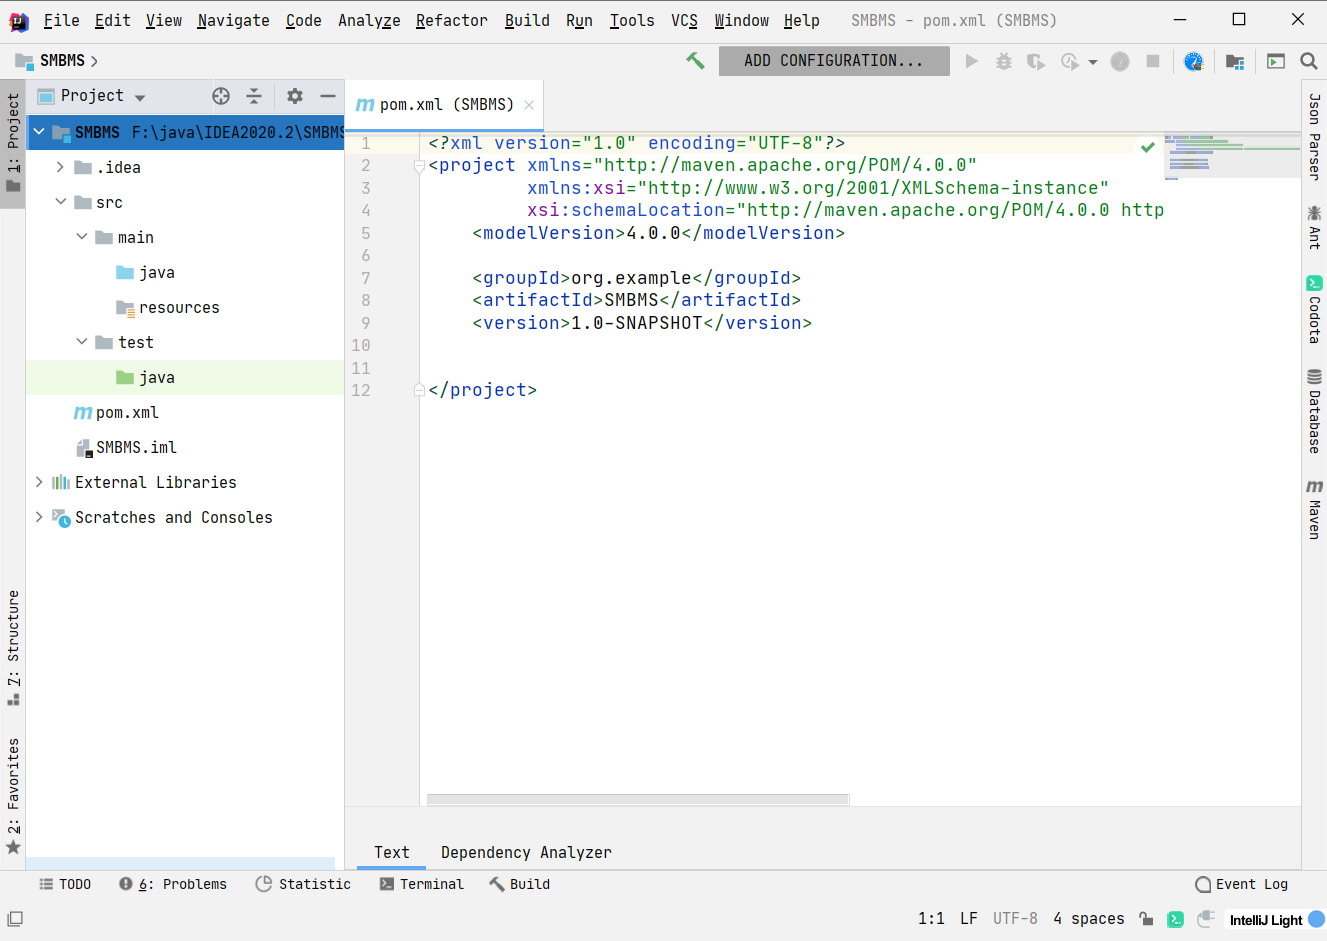The image size is (1327, 941).
Task: Open the Terminal tool window button
Action: 422,884
